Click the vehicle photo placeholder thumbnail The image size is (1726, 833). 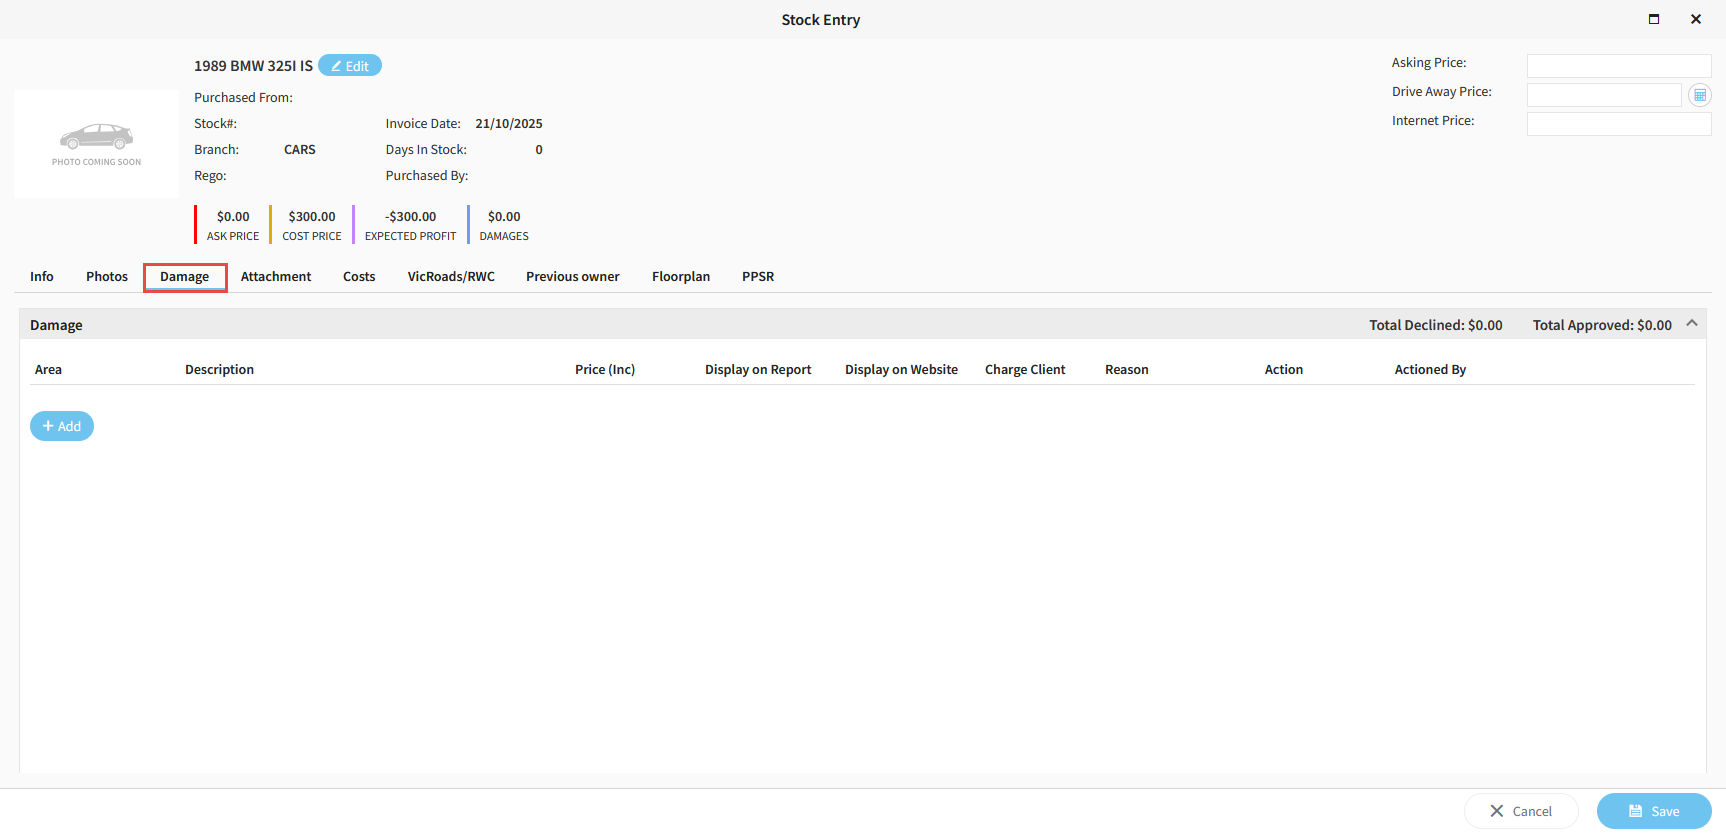[97, 144]
